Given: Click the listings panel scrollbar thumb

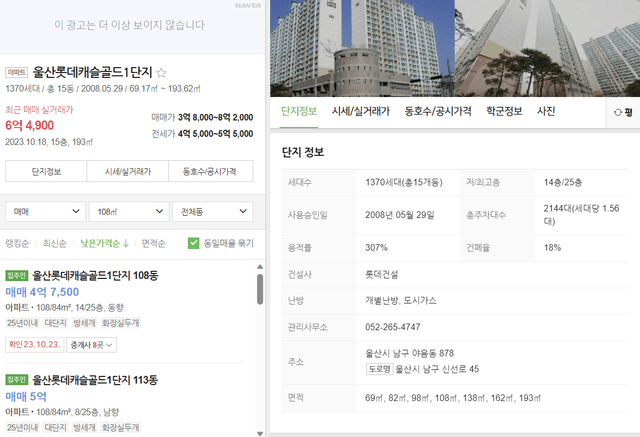Looking at the screenshot, I should point(260,289).
